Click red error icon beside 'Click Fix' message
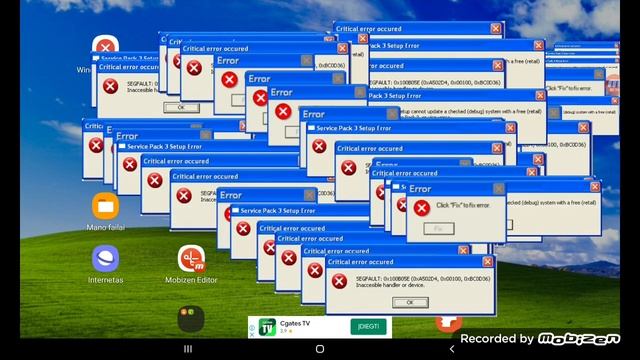Viewport: 640px width, 360px height. tap(422, 208)
